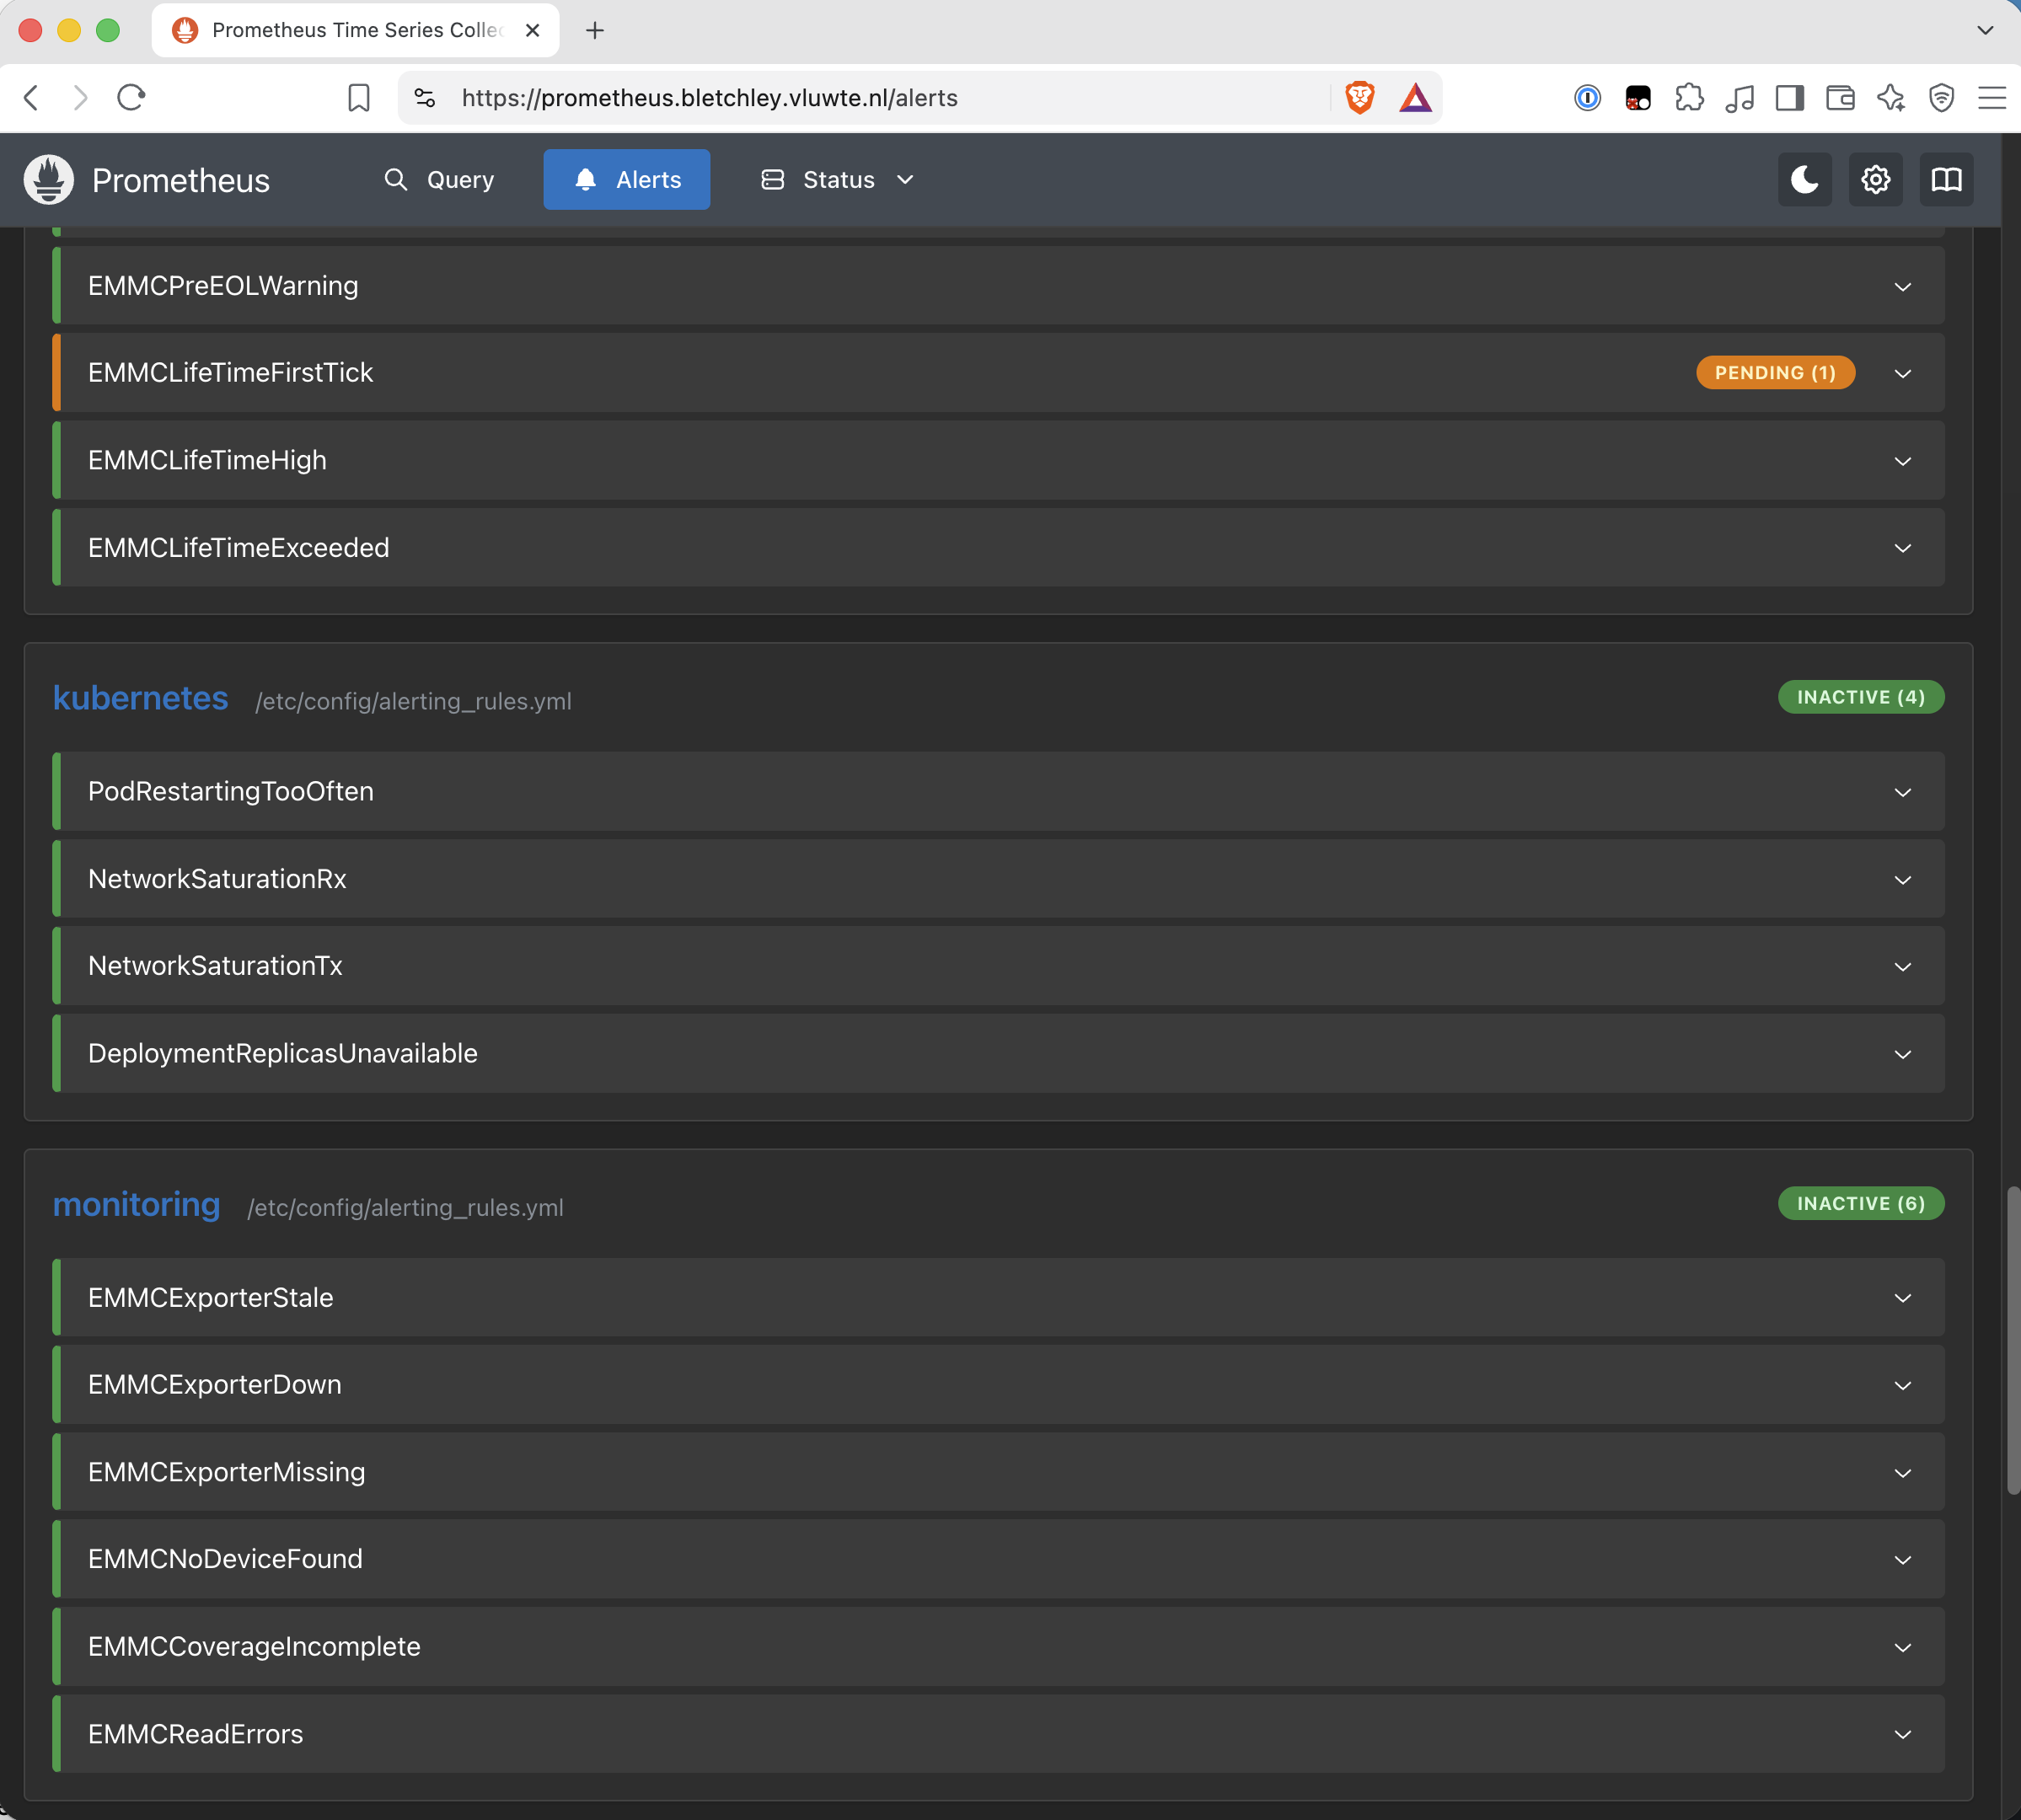Open the browser hamburger menu

(1992, 98)
